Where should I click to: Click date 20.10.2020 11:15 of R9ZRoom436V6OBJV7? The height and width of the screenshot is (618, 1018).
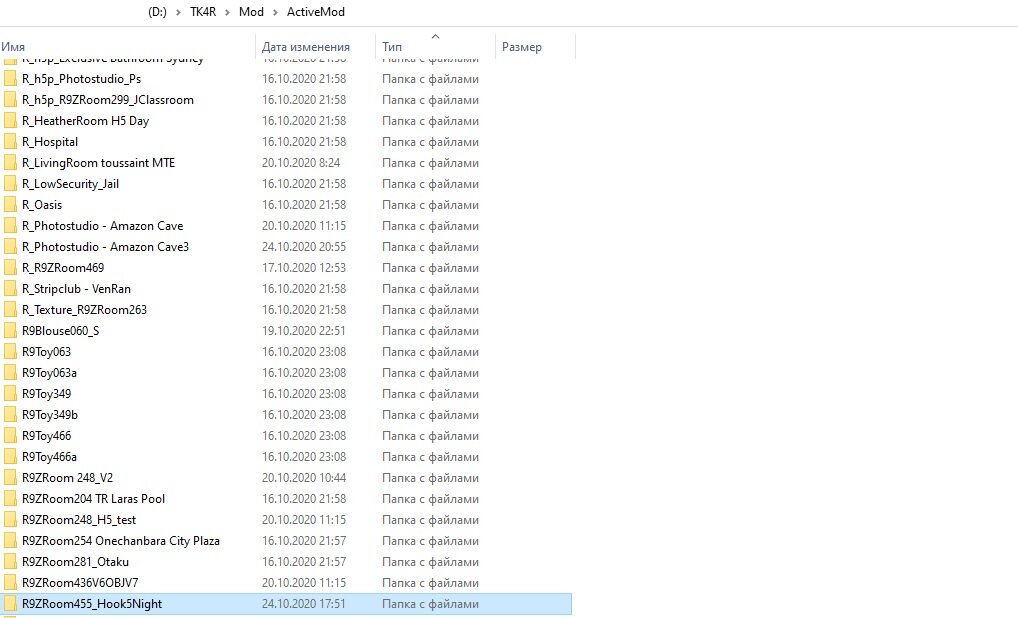pos(304,583)
